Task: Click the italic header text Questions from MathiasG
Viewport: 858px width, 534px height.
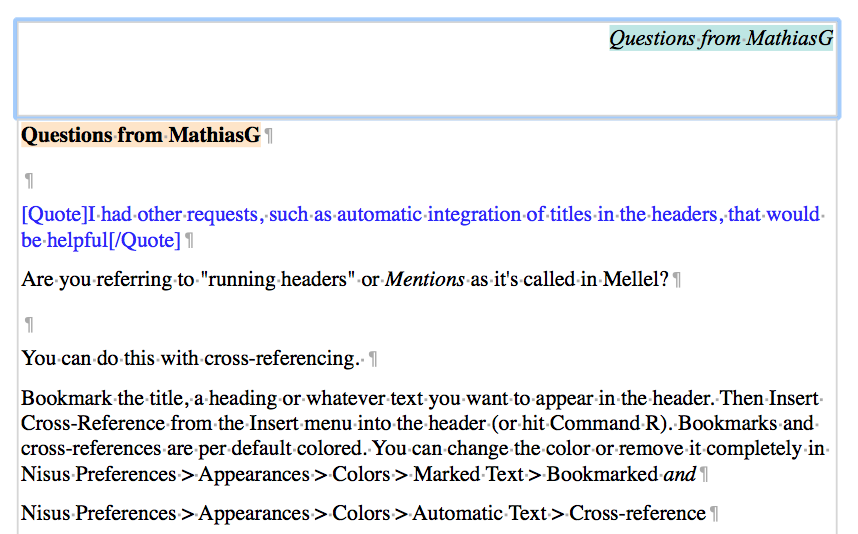Action: 721,38
